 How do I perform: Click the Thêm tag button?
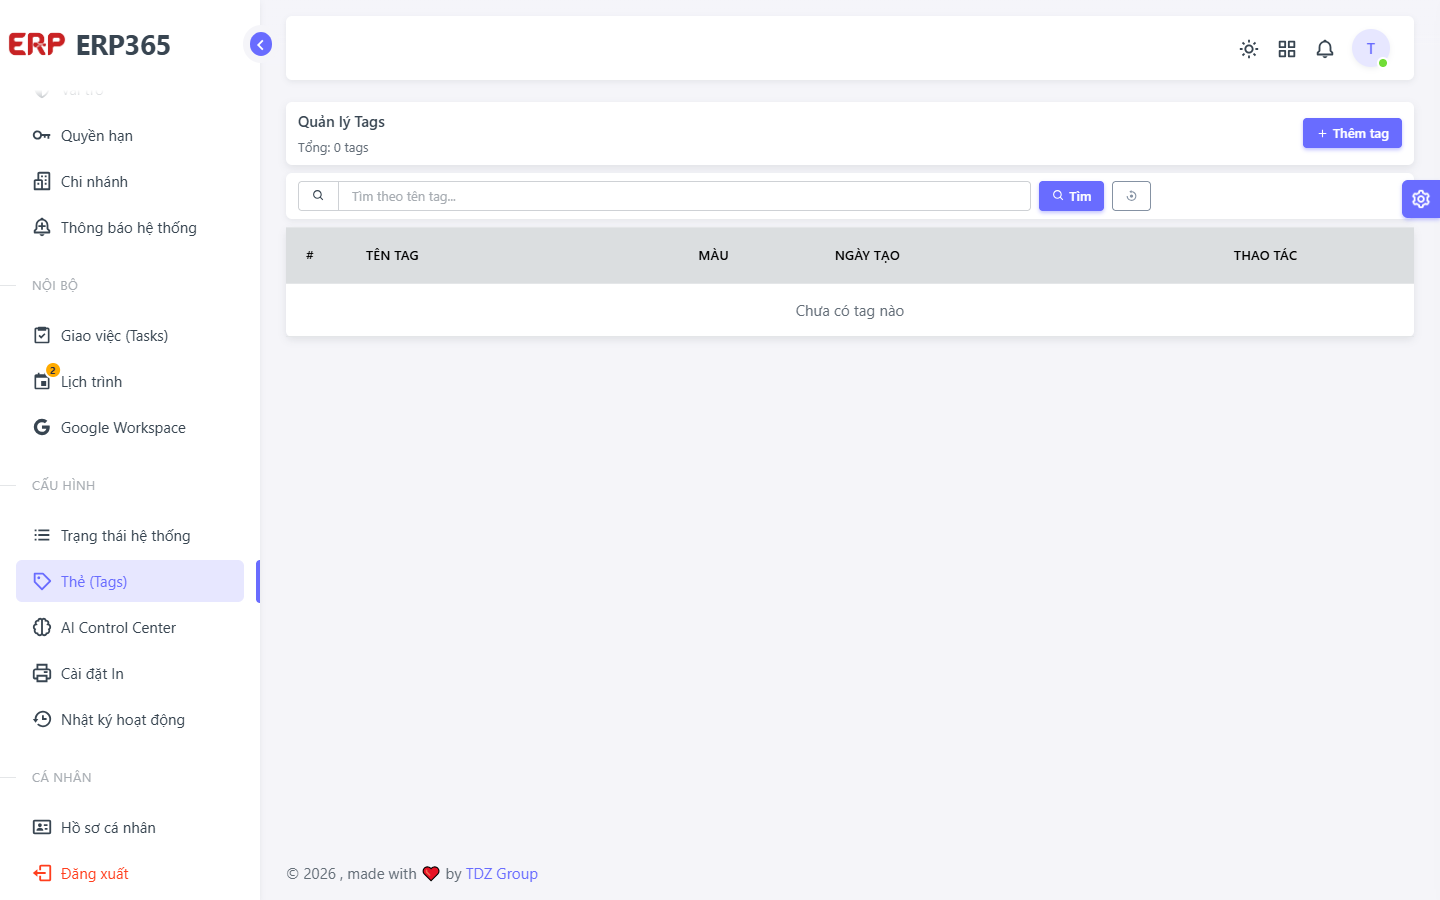click(1352, 133)
